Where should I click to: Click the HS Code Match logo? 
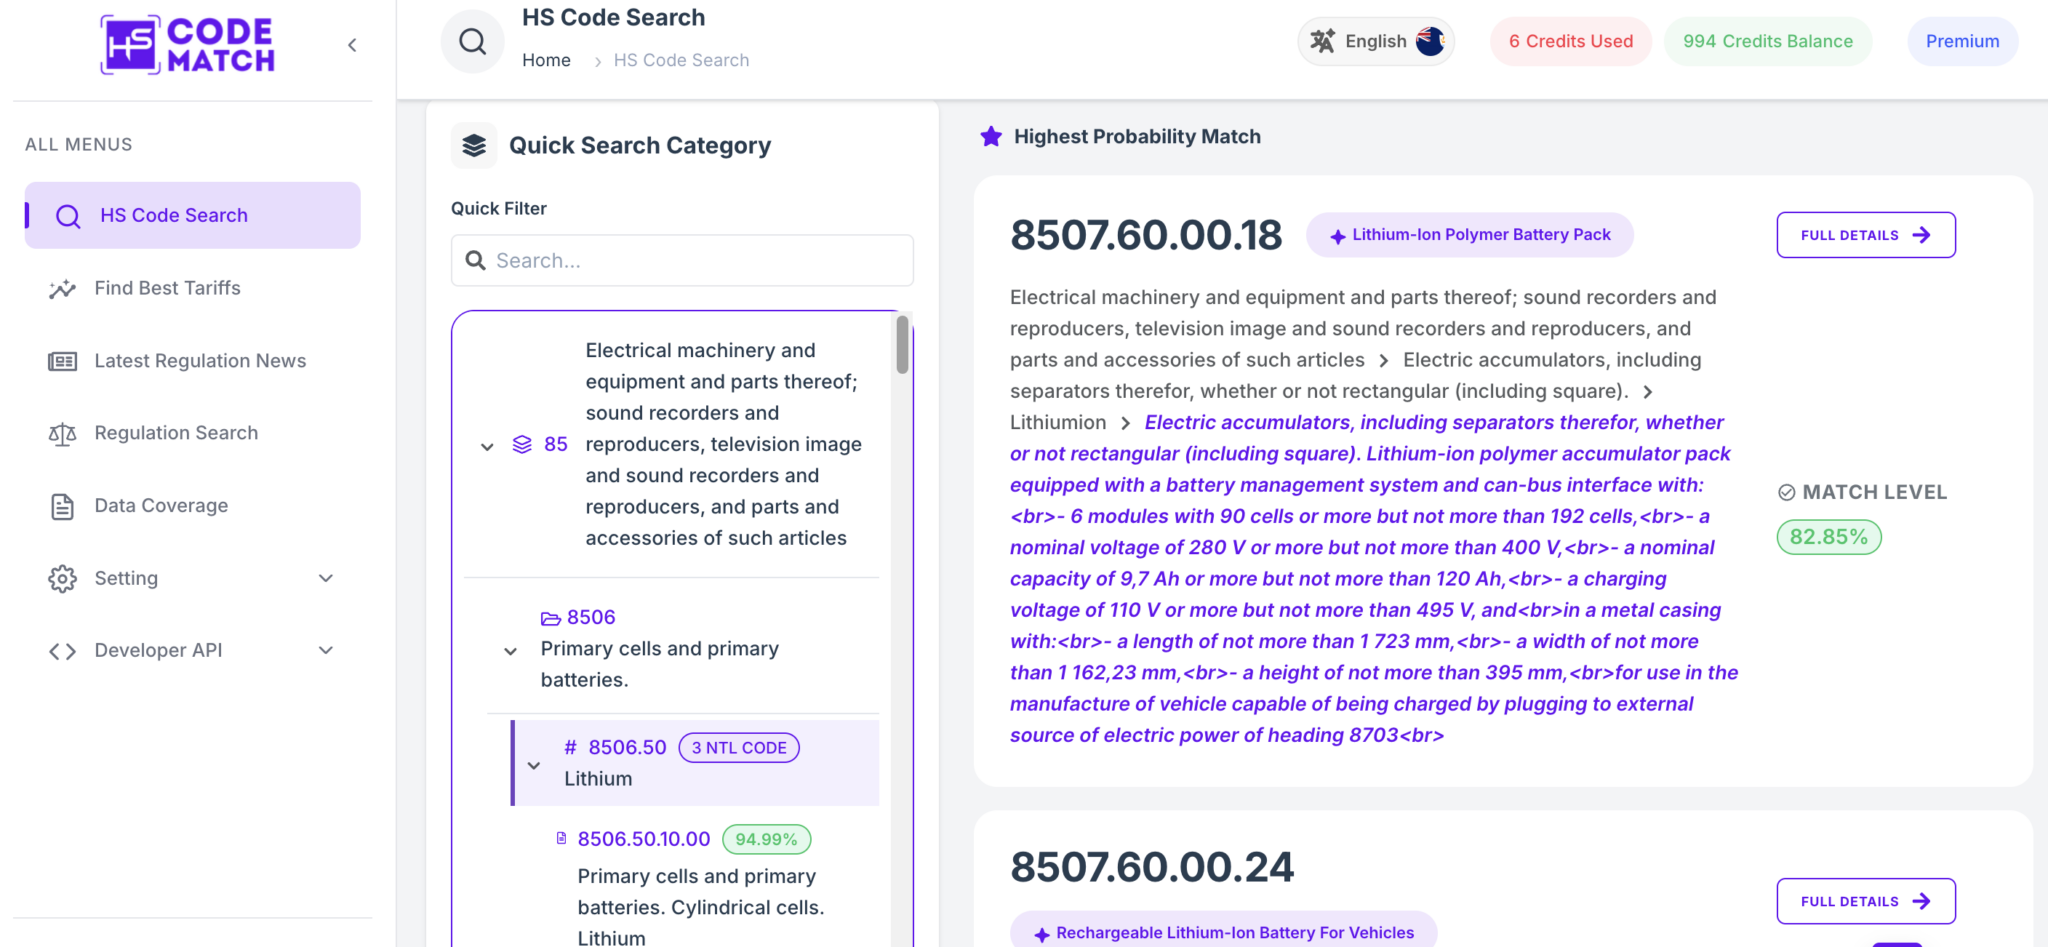(x=188, y=45)
